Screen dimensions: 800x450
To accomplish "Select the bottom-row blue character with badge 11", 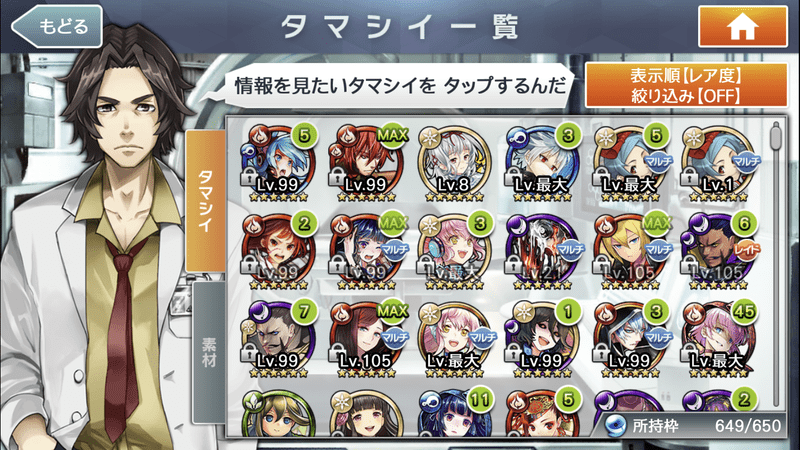I will click(454, 414).
